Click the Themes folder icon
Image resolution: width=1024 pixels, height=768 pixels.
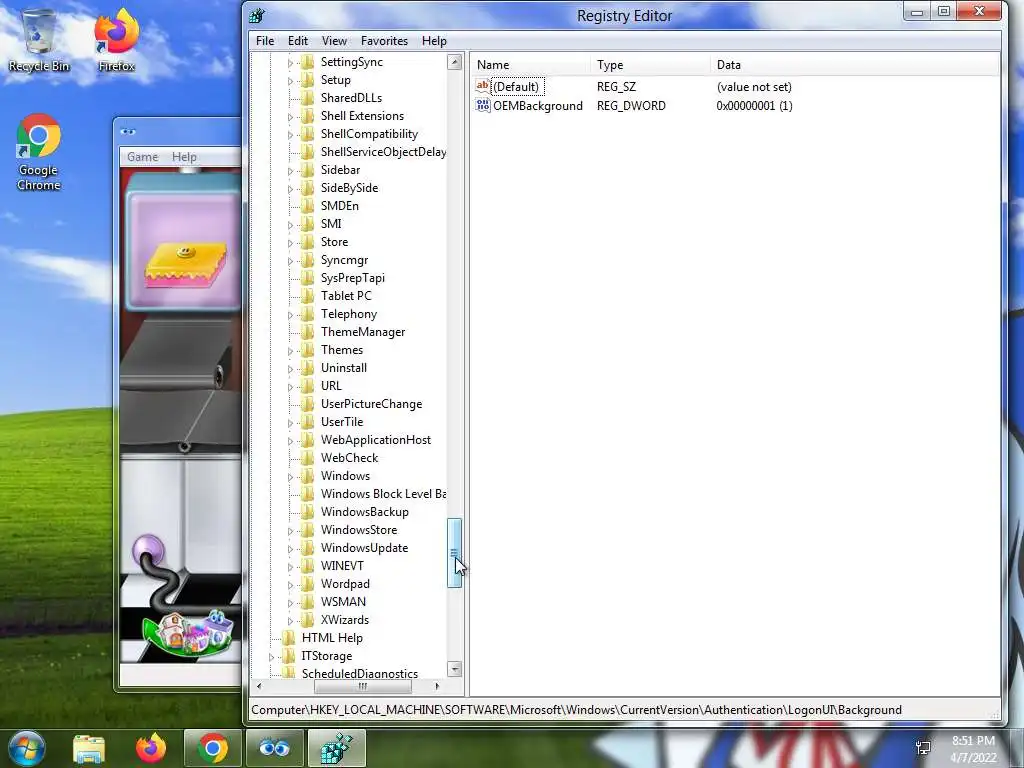click(x=307, y=350)
